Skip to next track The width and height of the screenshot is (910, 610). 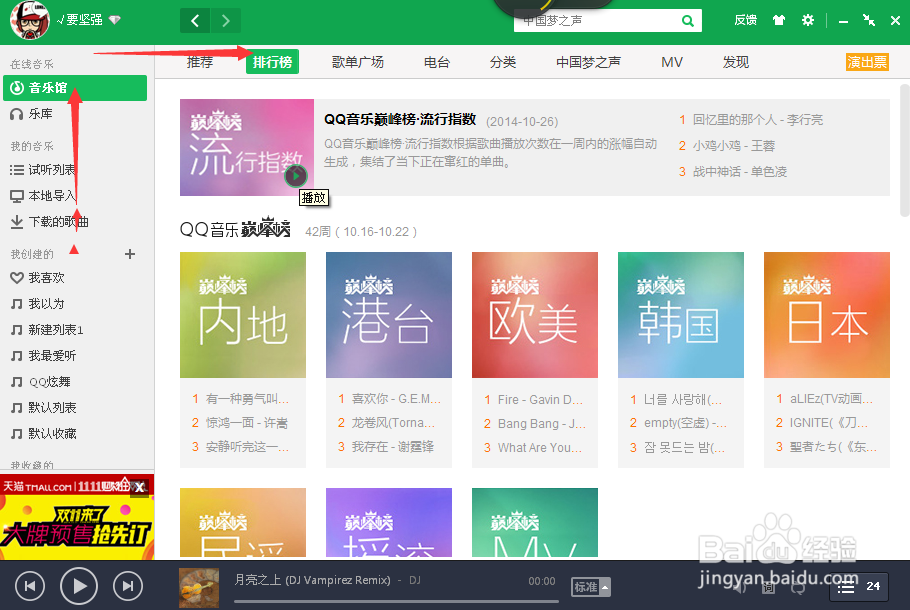128,586
